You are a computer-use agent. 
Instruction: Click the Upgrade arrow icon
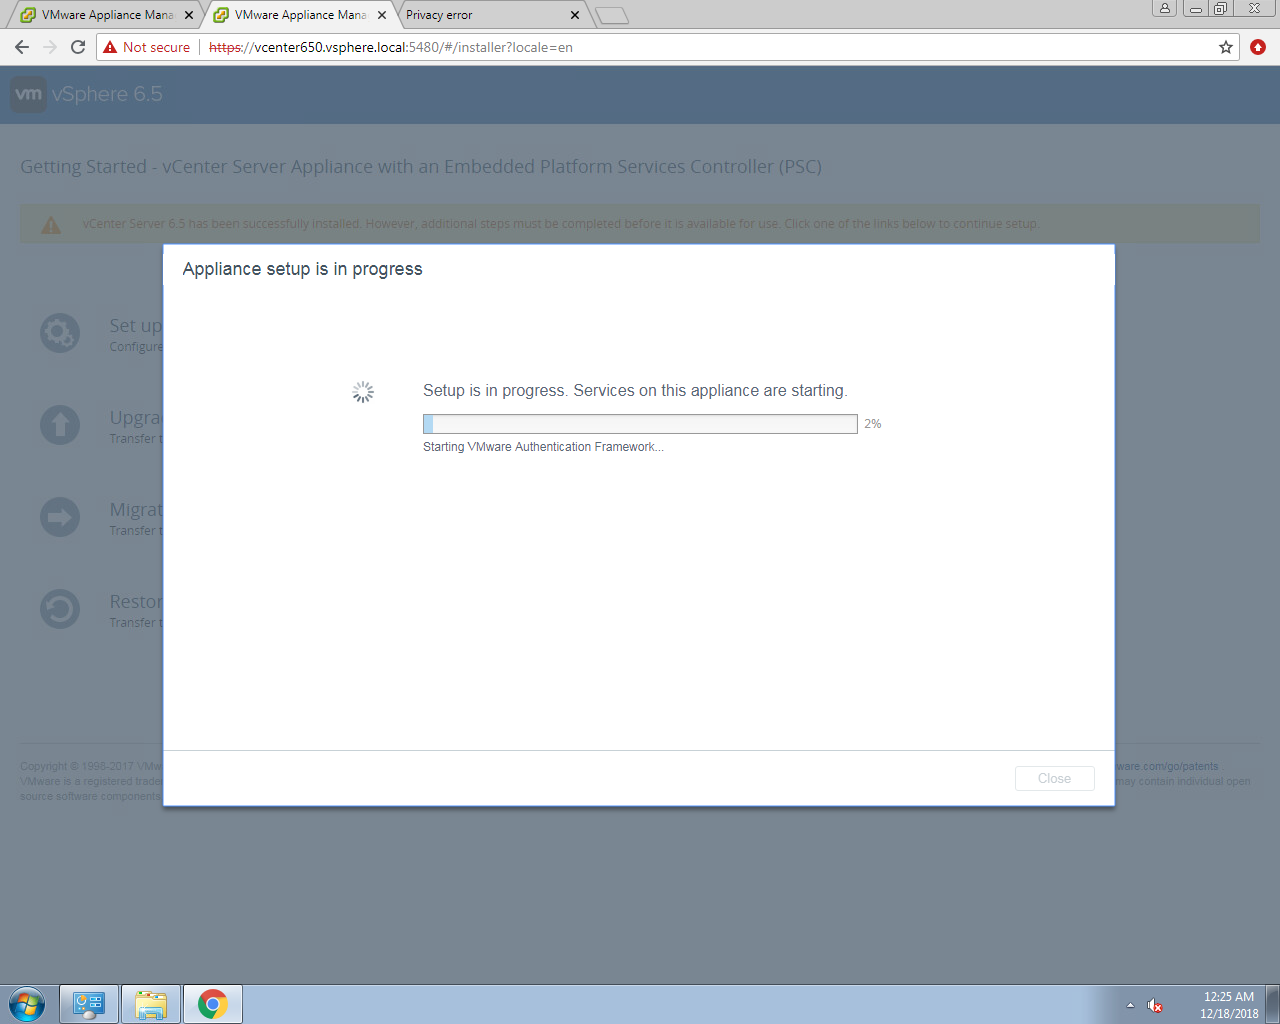coord(60,425)
